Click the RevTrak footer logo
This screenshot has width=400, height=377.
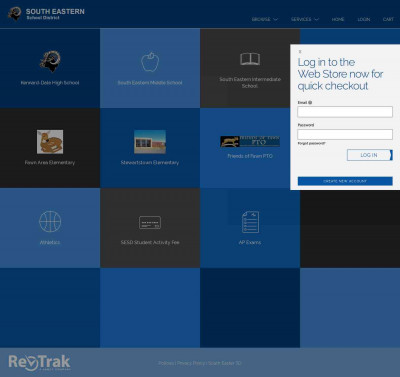click(x=39, y=363)
